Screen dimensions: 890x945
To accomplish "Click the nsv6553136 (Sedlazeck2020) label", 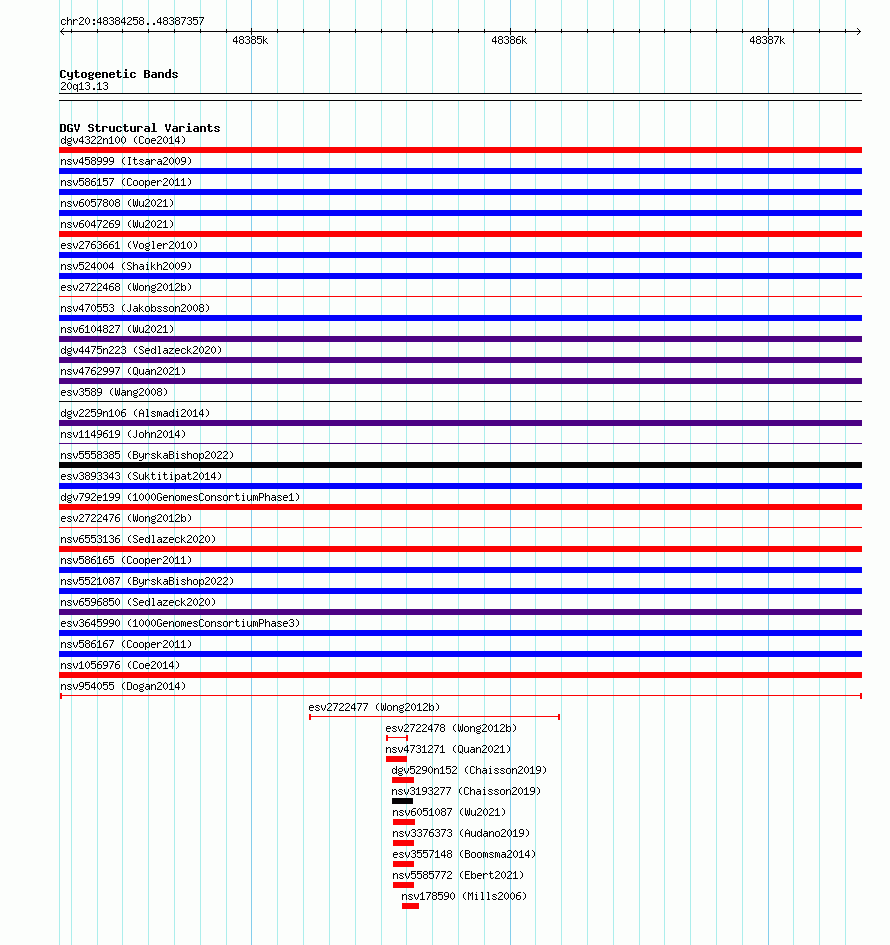I will 138,539.
